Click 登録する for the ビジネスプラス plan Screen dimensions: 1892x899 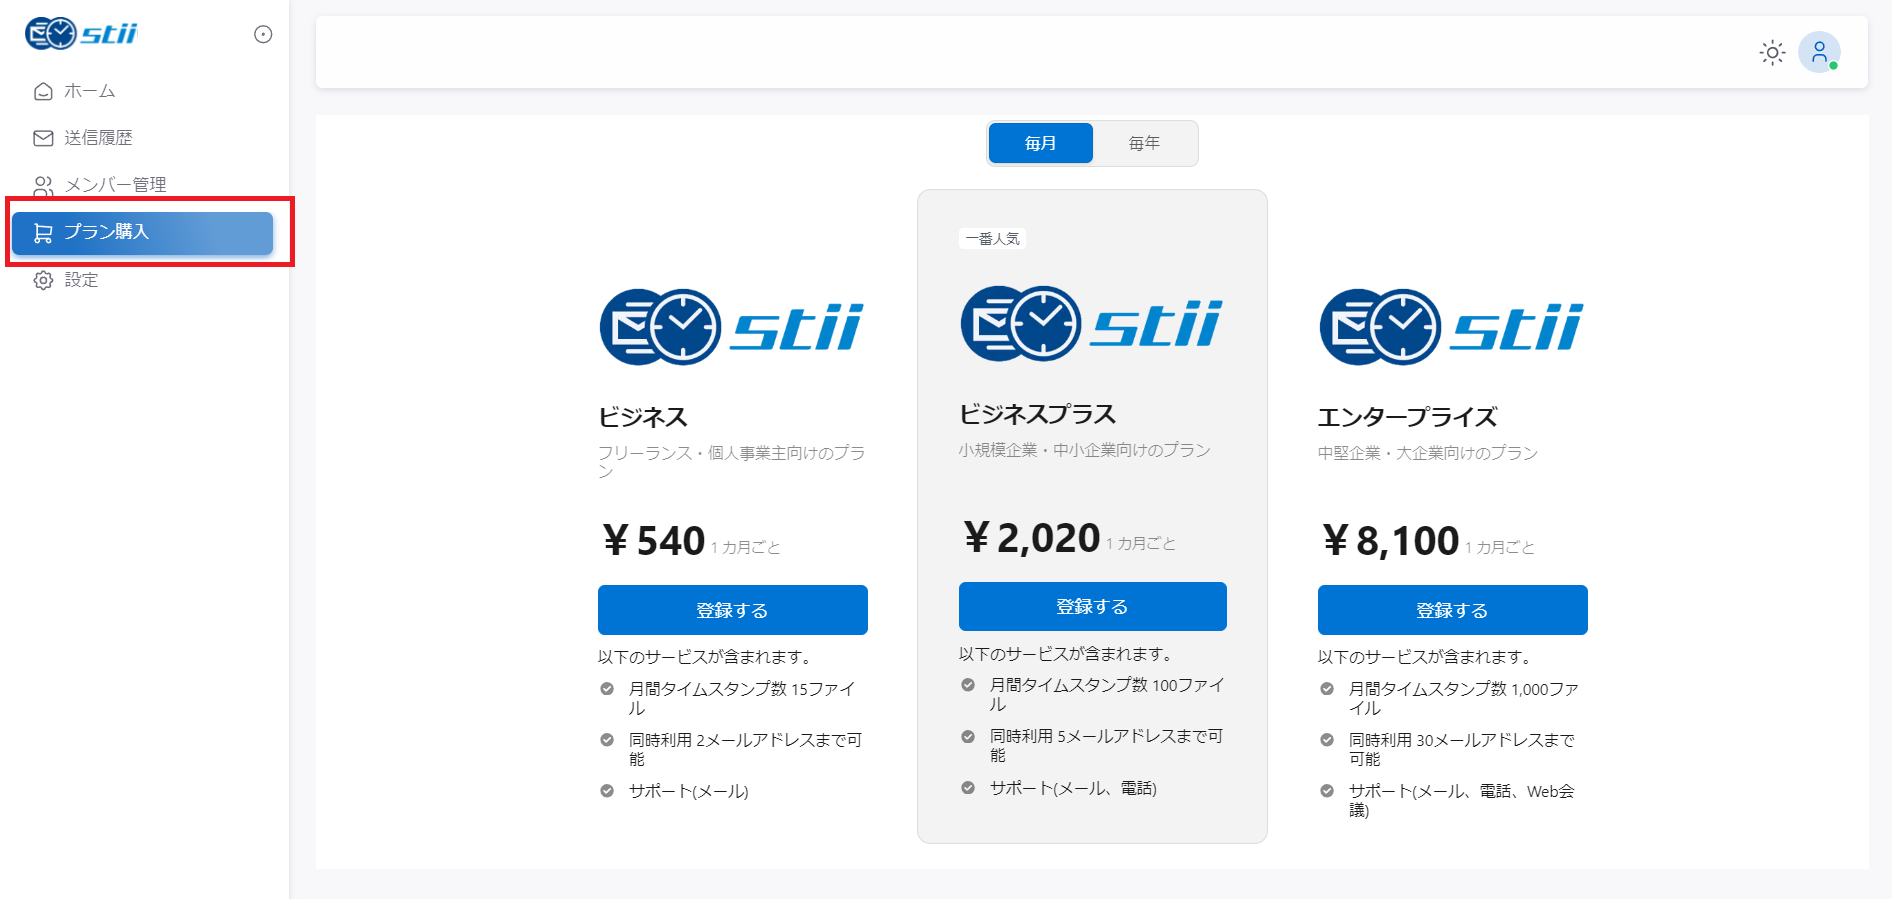[1092, 606]
